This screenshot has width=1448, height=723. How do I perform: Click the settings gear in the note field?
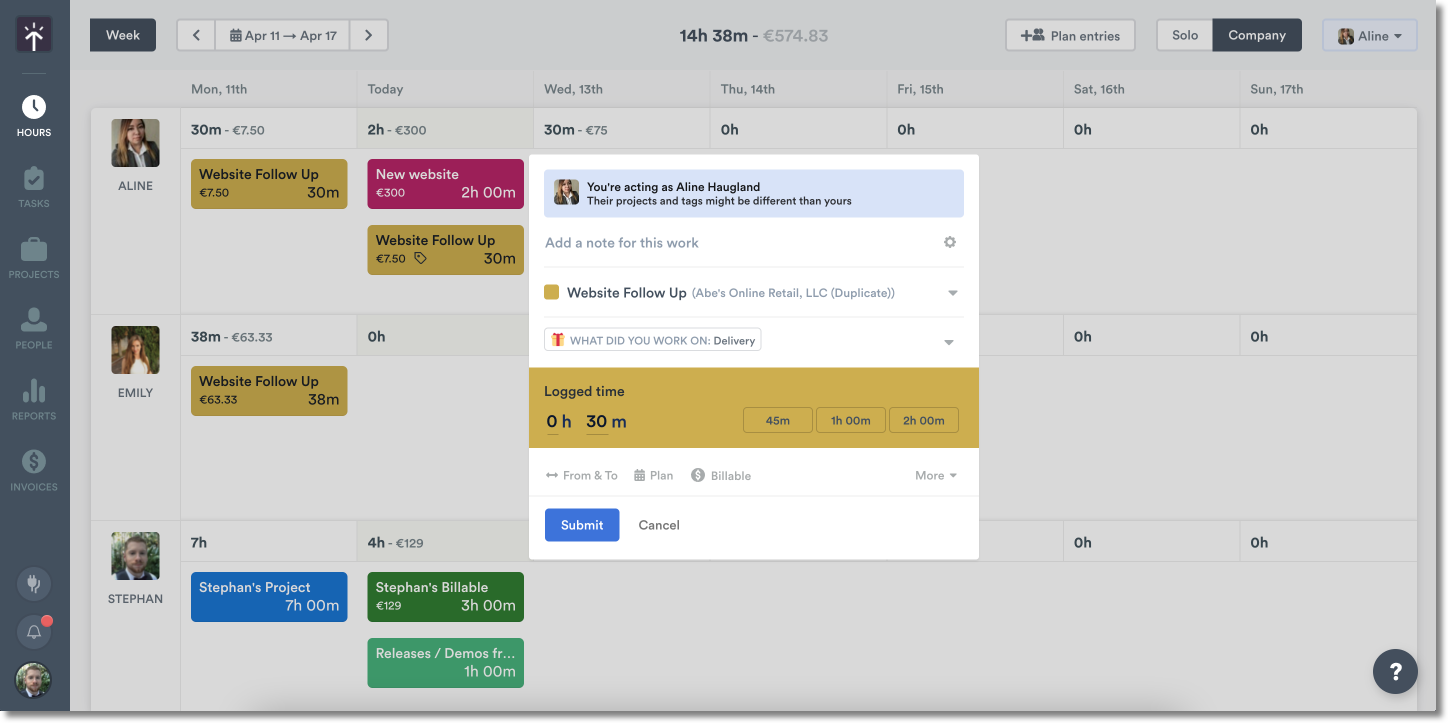coord(949,242)
